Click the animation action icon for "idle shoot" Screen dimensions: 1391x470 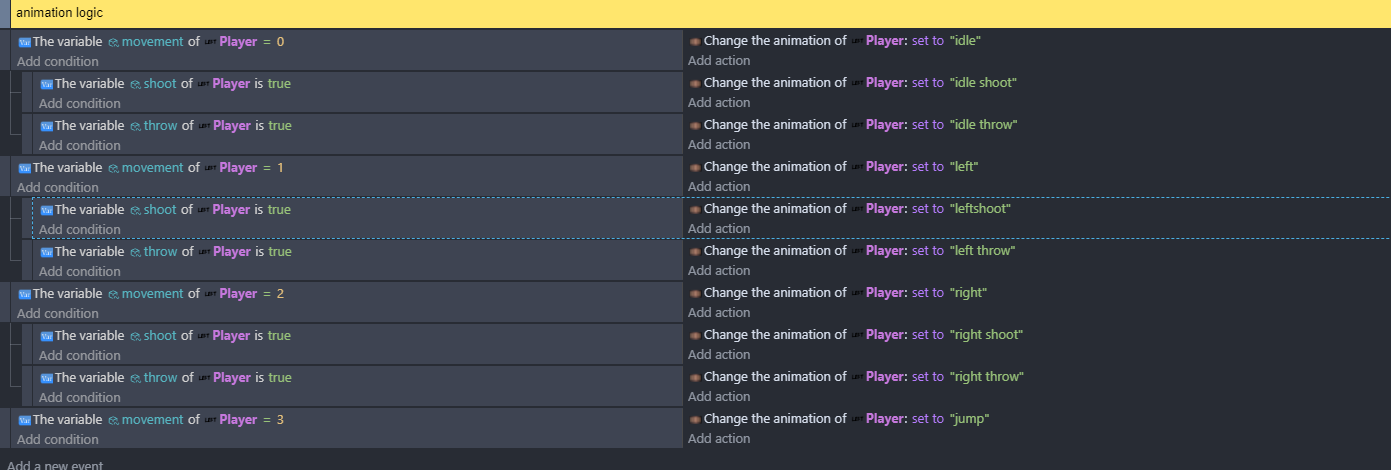pos(695,83)
